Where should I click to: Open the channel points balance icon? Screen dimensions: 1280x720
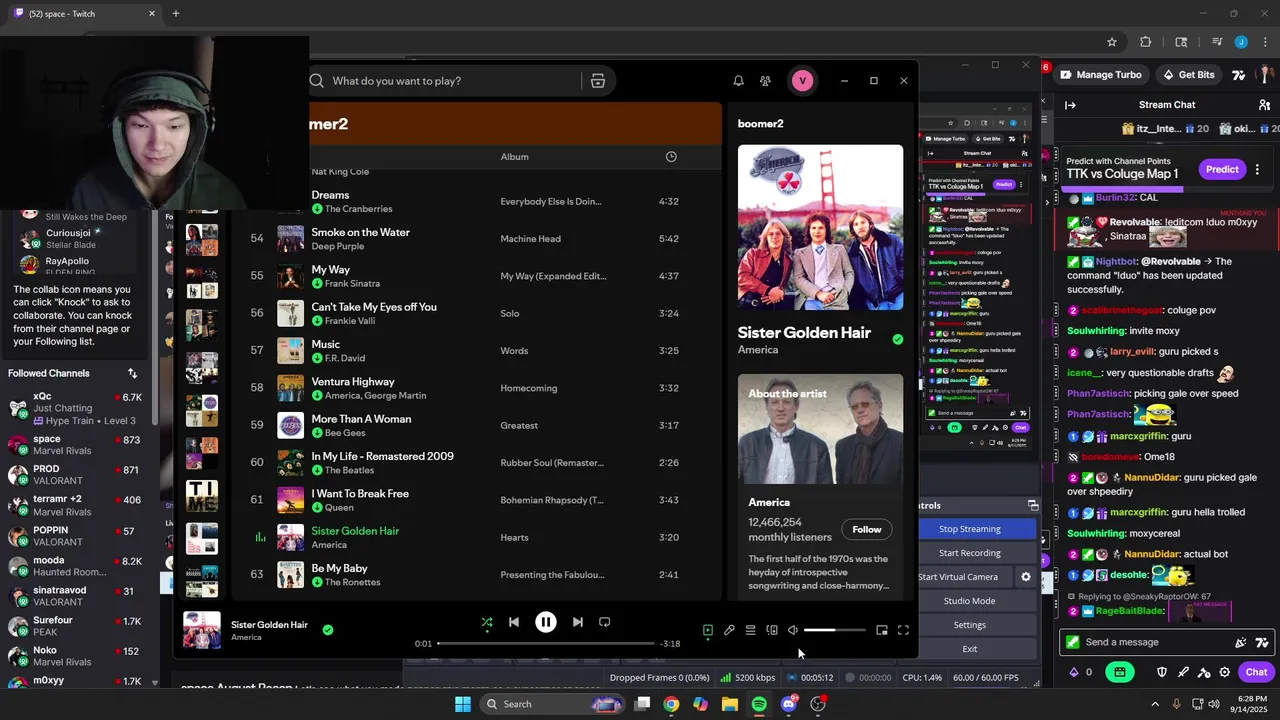coord(1075,672)
